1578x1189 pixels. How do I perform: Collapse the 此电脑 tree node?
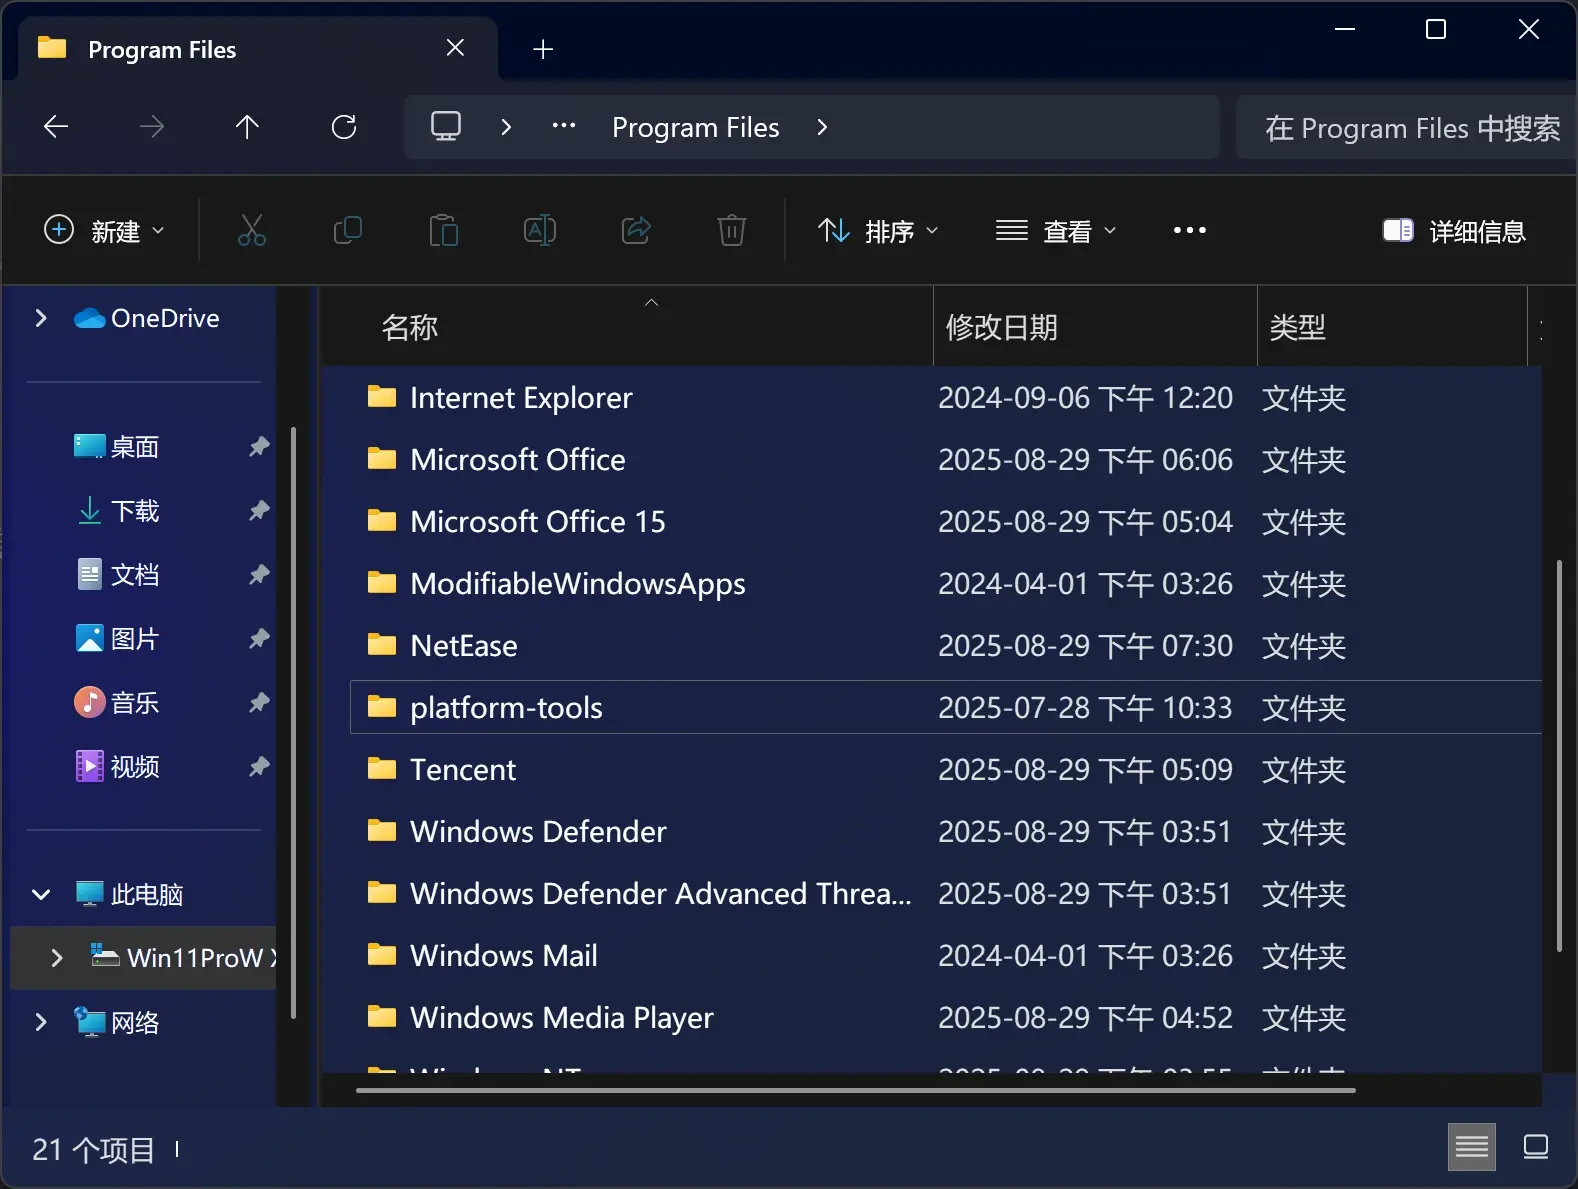[x=41, y=894]
